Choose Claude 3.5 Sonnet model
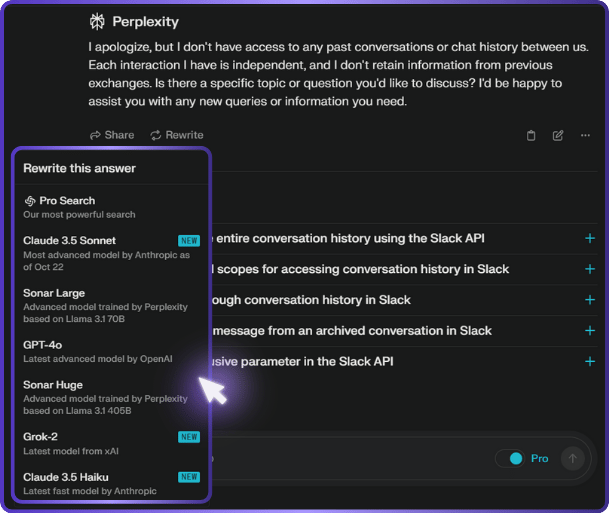 coord(111,253)
